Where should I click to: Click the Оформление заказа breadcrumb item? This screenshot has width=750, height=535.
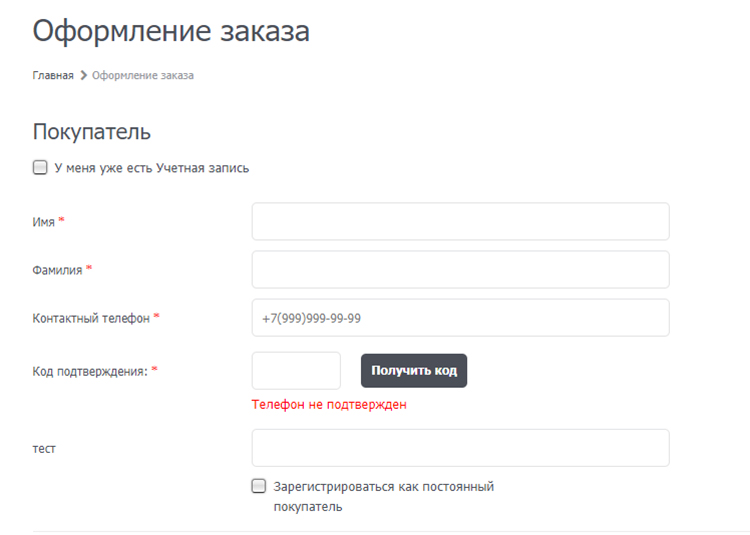tap(143, 75)
